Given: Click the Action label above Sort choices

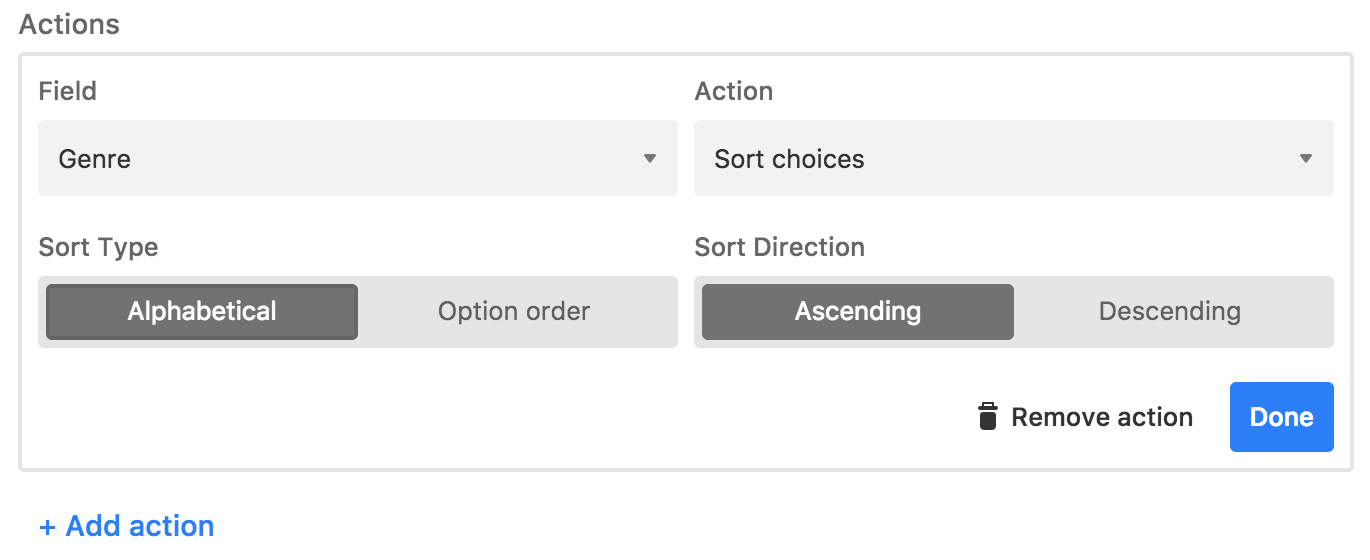Looking at the screenshot, I should click(x=734, y=91).
